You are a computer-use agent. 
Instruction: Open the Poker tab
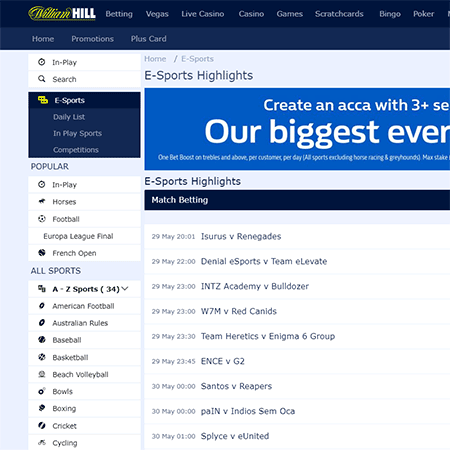coord(423,14)
